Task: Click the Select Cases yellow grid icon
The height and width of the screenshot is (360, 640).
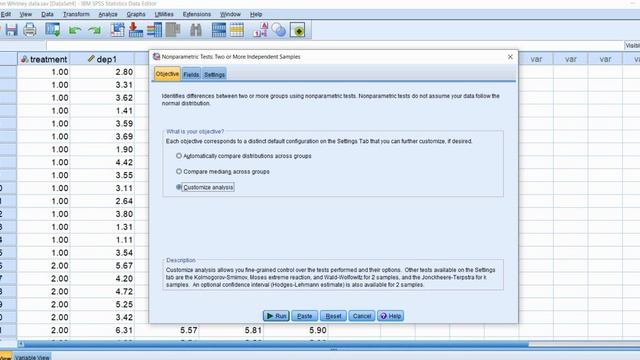Action: coord(237,30)
